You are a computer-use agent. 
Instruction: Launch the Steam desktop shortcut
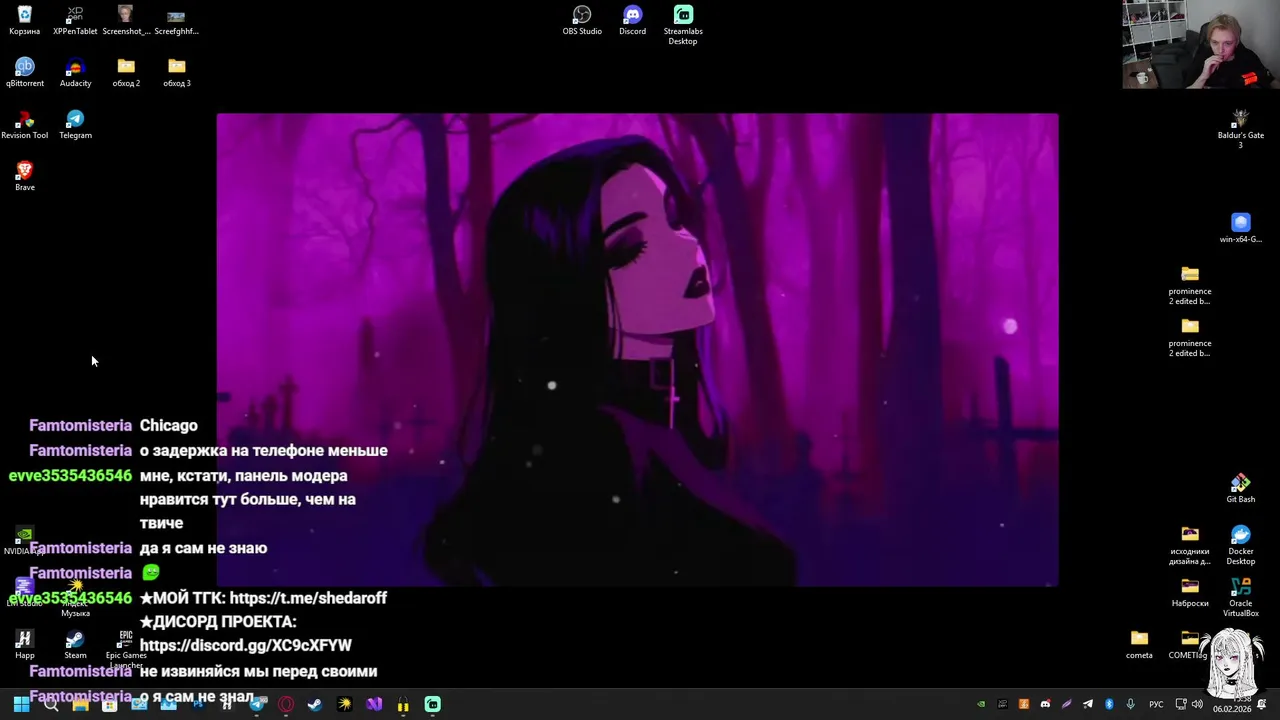pos(75,644)
